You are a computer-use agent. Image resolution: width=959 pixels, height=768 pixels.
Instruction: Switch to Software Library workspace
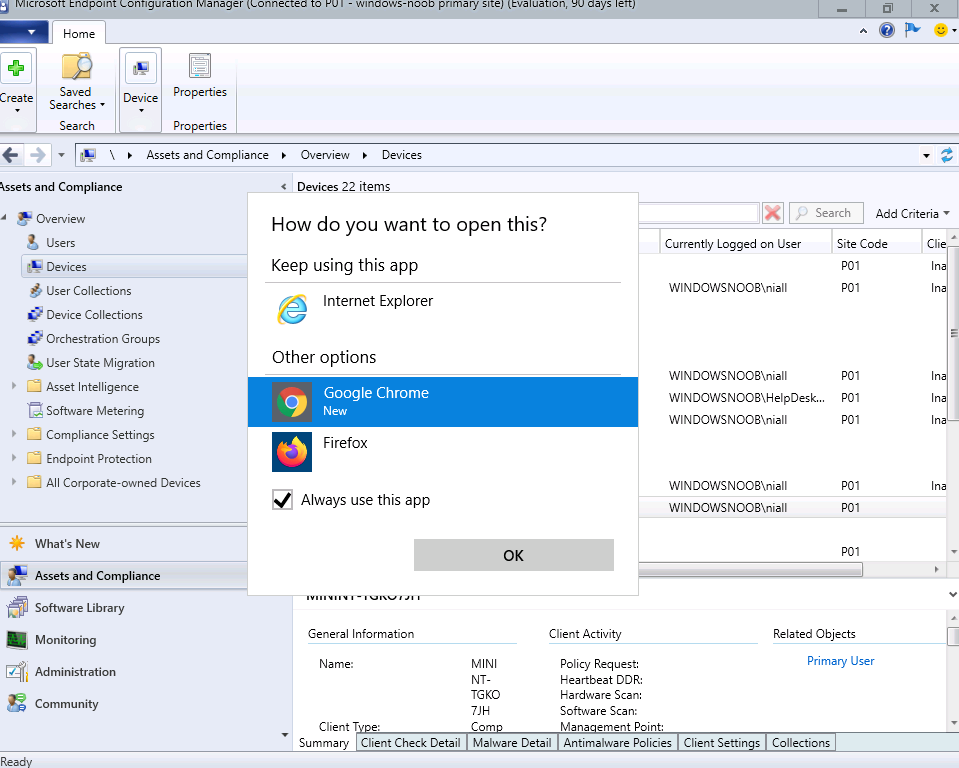pos(80,608)
